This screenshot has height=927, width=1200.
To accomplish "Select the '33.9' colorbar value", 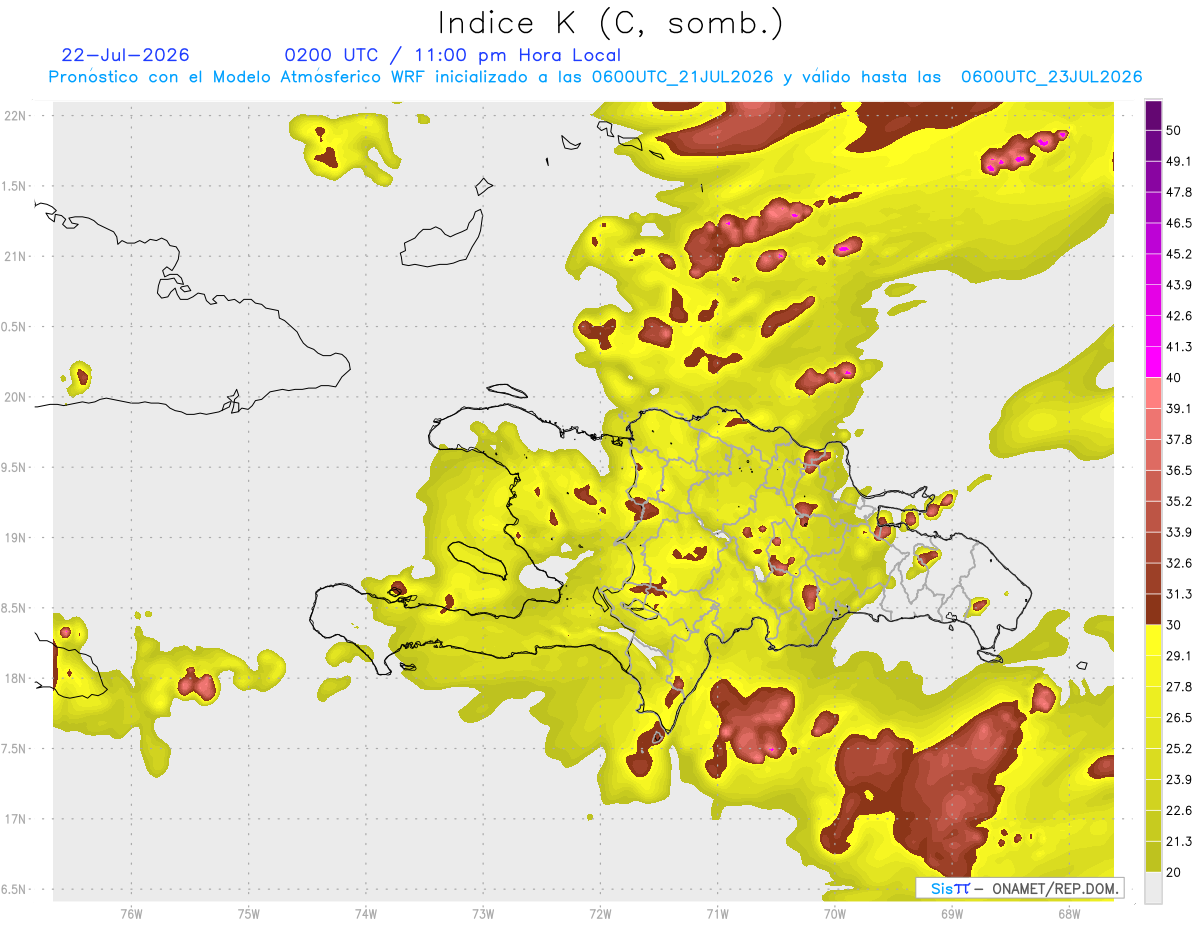I will tap(1178, 532).
